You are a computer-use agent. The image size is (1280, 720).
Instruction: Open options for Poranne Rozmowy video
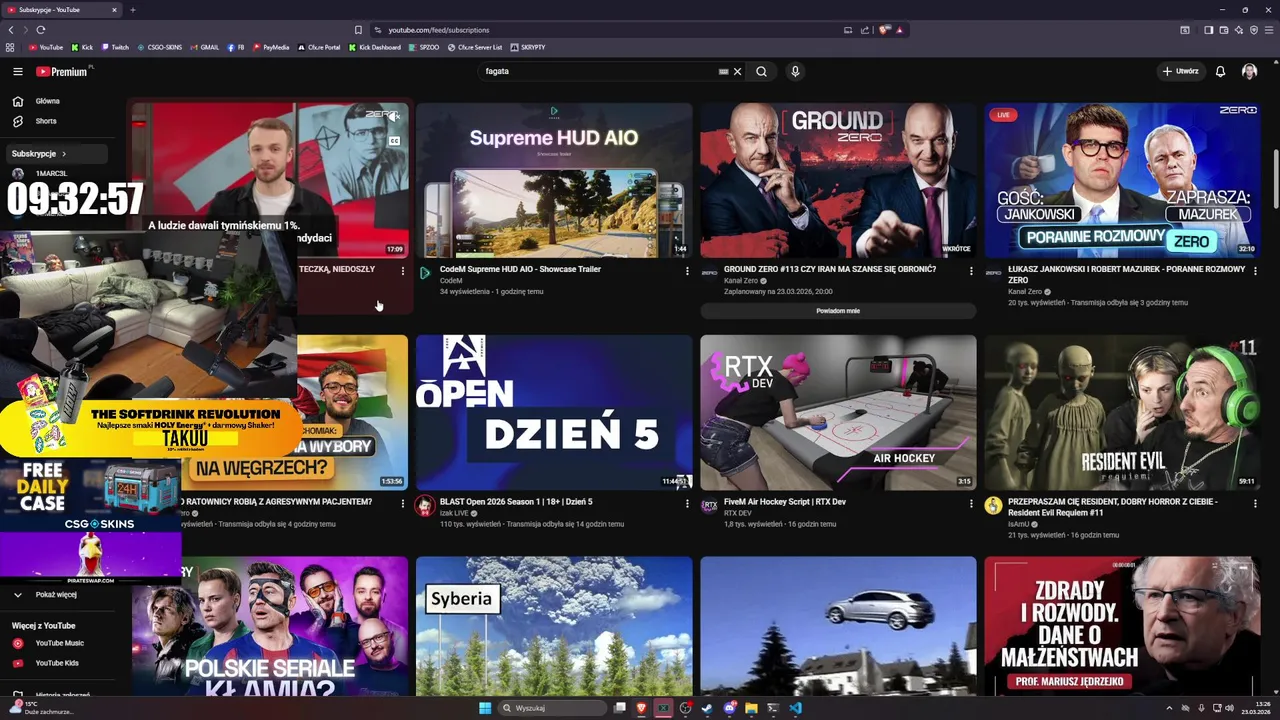(1255, 271)
